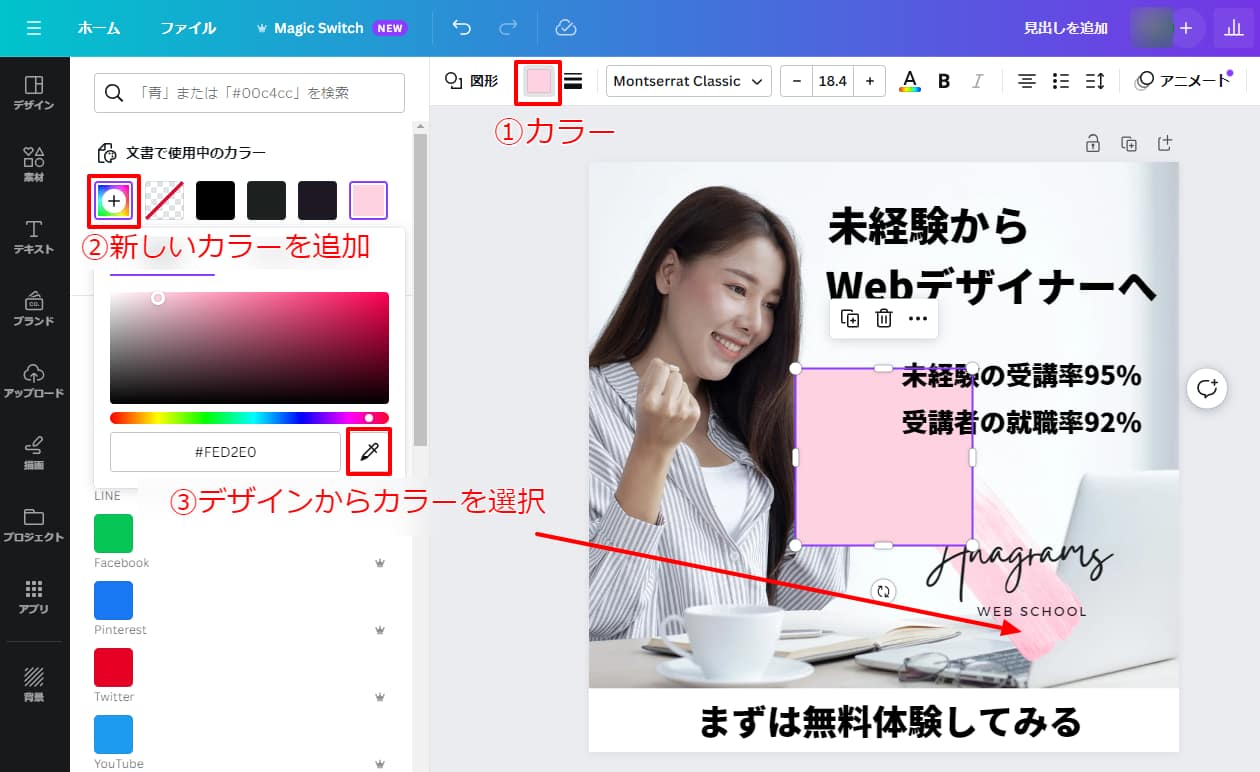This screenshot has height=772, width=1260.
Task: Open the 素材 sidebar tab
Action: [34, 164]
